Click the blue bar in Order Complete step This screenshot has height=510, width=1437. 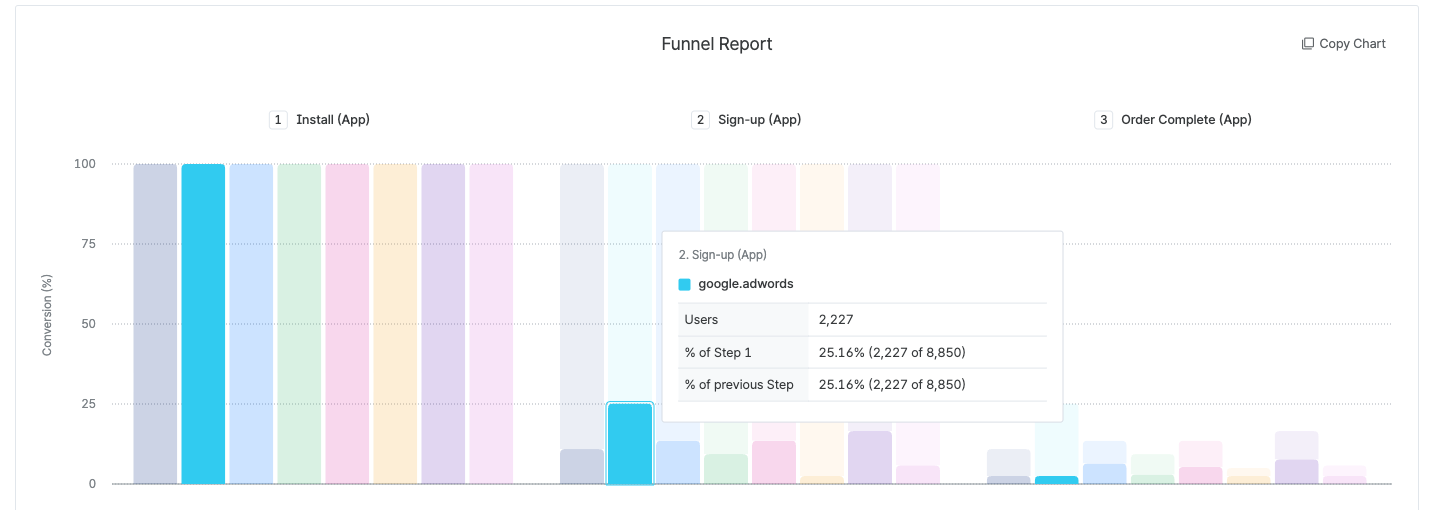pos(1104,474)
